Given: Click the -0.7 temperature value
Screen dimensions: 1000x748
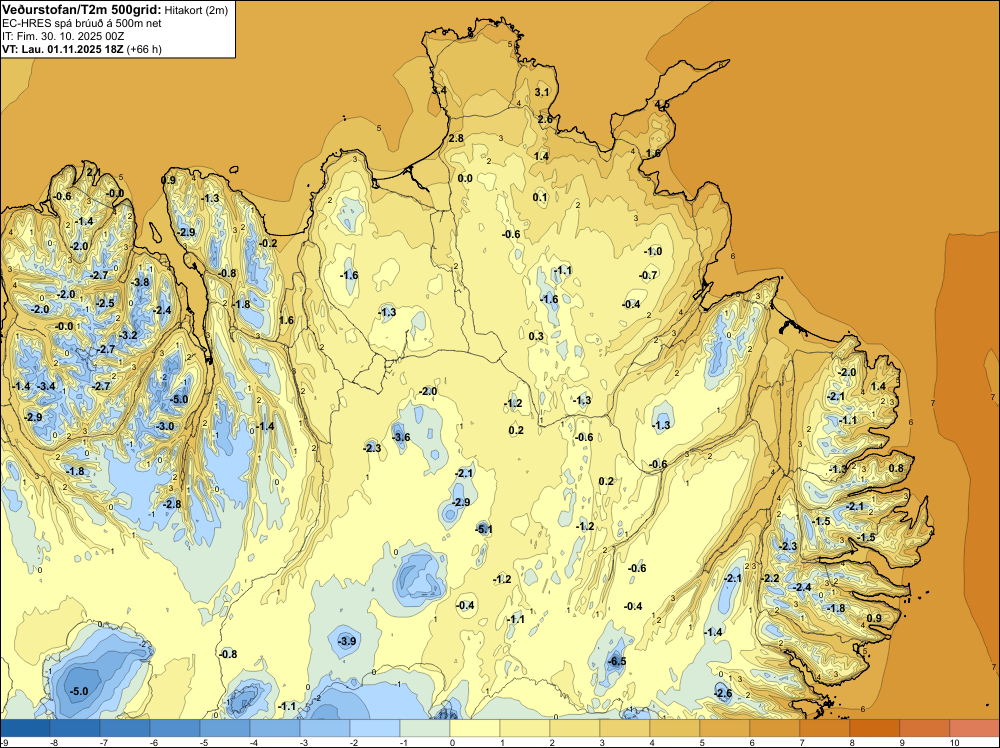Looking at the screenshot, I should [648, 275].
